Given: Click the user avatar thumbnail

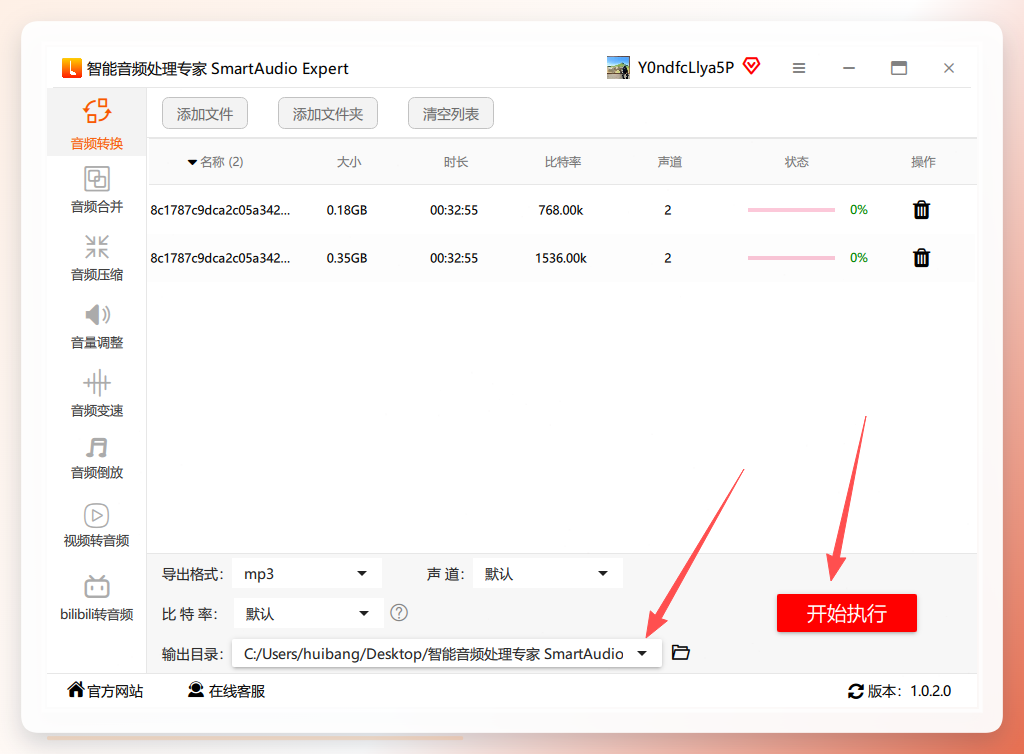Looking at the screenshot, I should click(618, 67).
